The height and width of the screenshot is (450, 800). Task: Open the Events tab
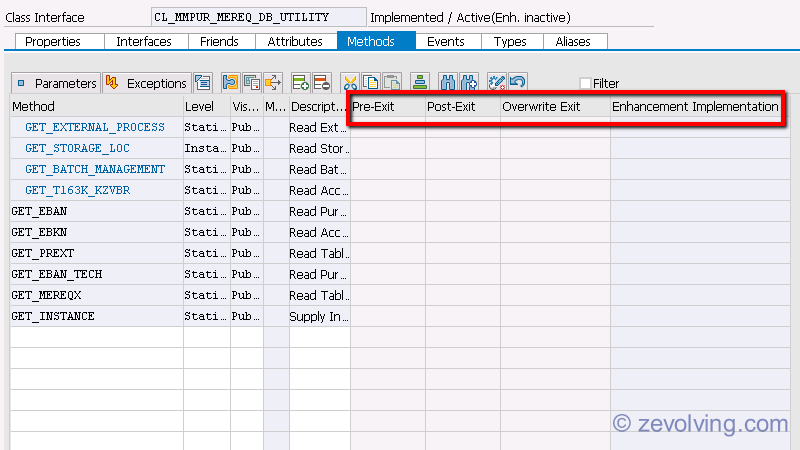446,41
